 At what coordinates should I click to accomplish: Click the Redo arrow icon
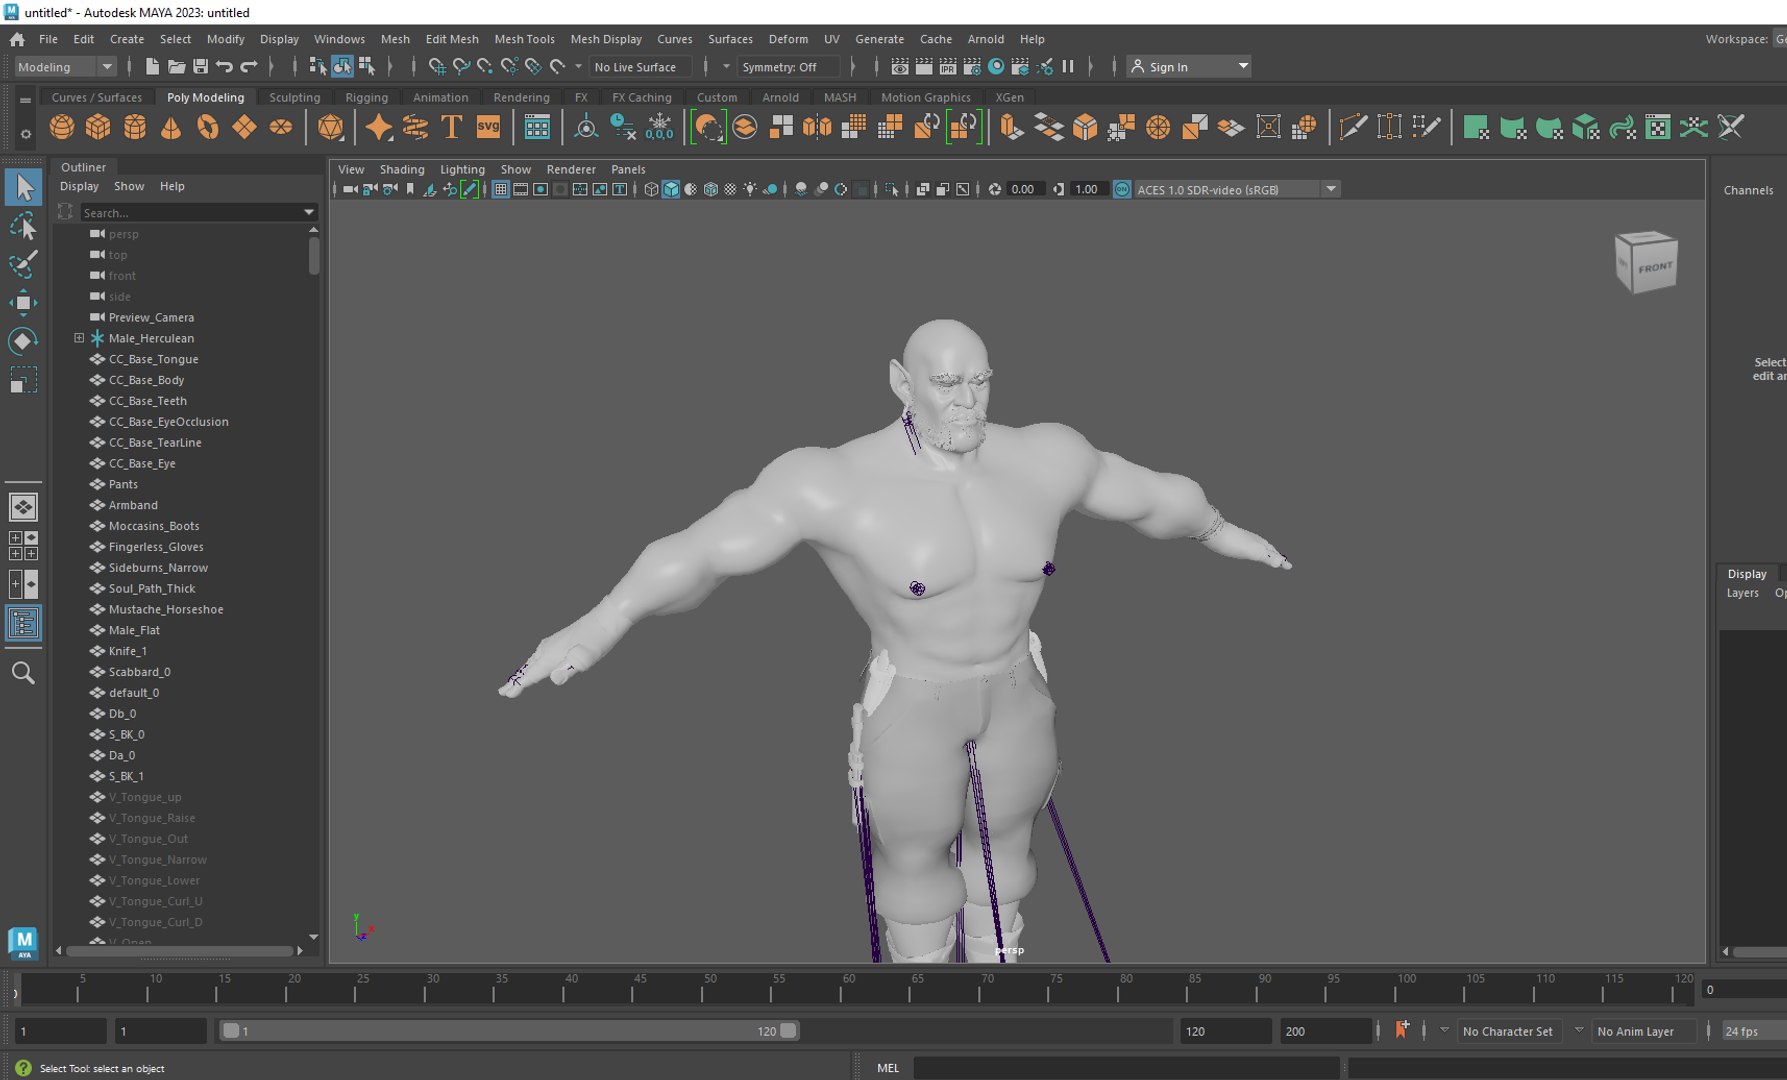249,67
